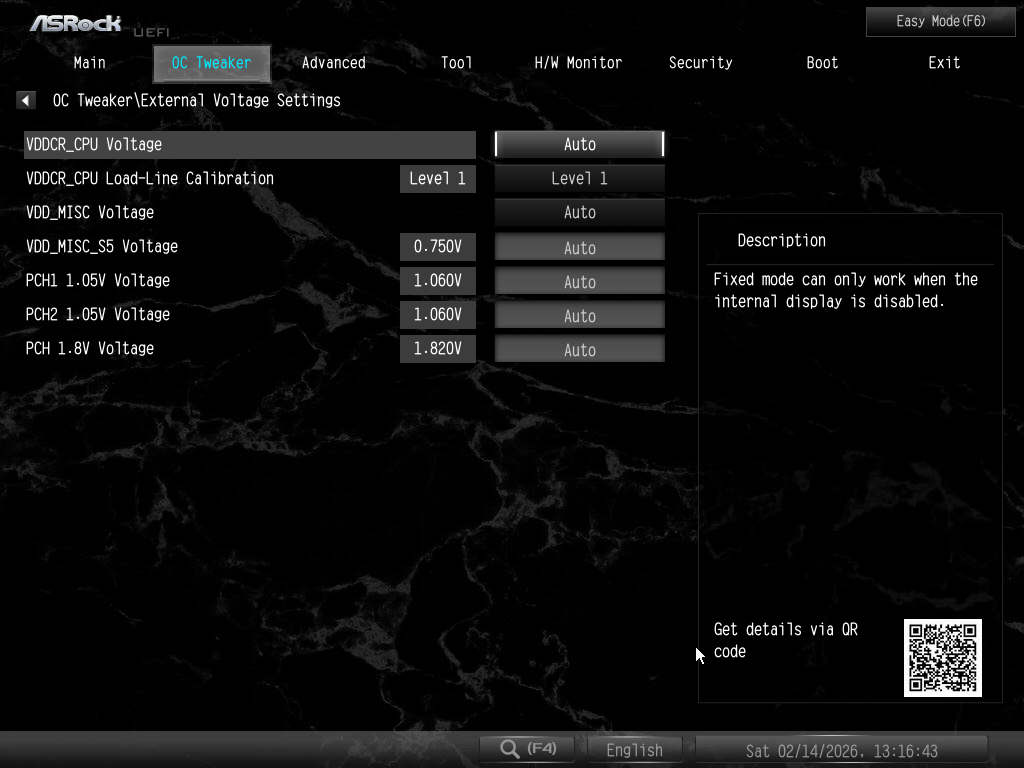Click the back arrow icon beside breadcrumb
1024x768 pixels.
point(25,100)
